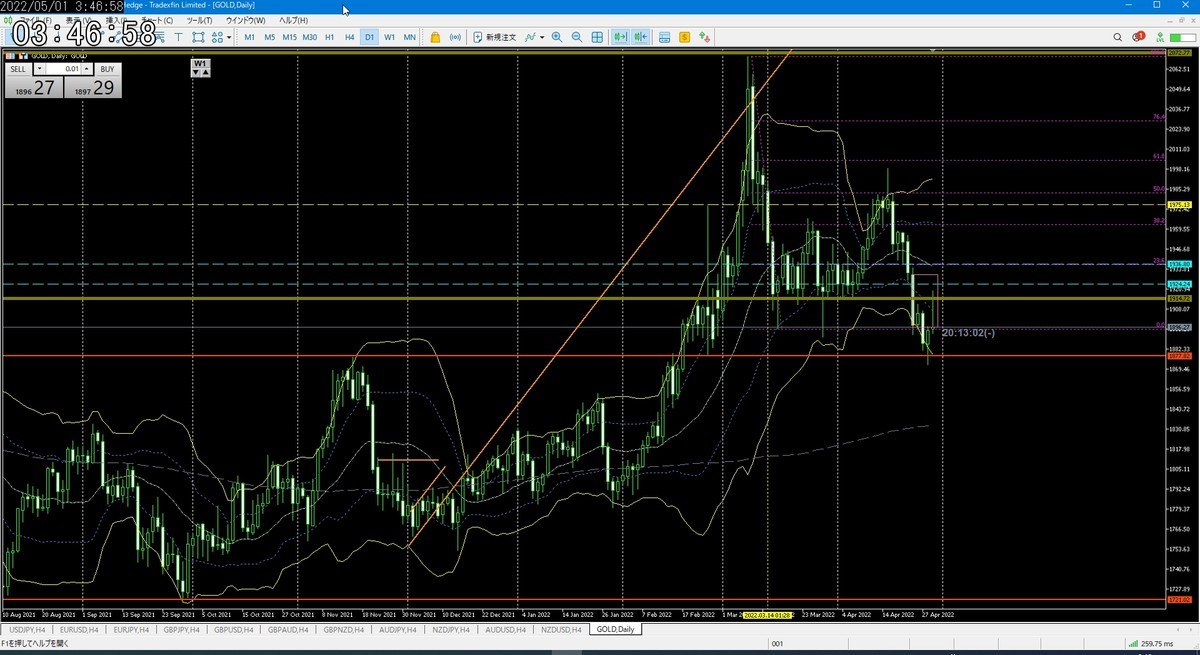Screen dimensions: 1200x655
Task: Click the signals broadcast icon
Action: click(x=455, y=37)
